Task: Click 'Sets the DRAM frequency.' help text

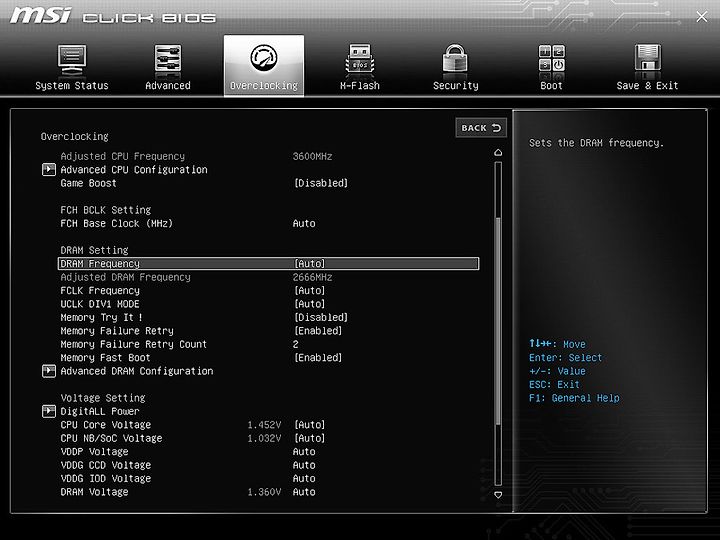Action: click(596, 143)
